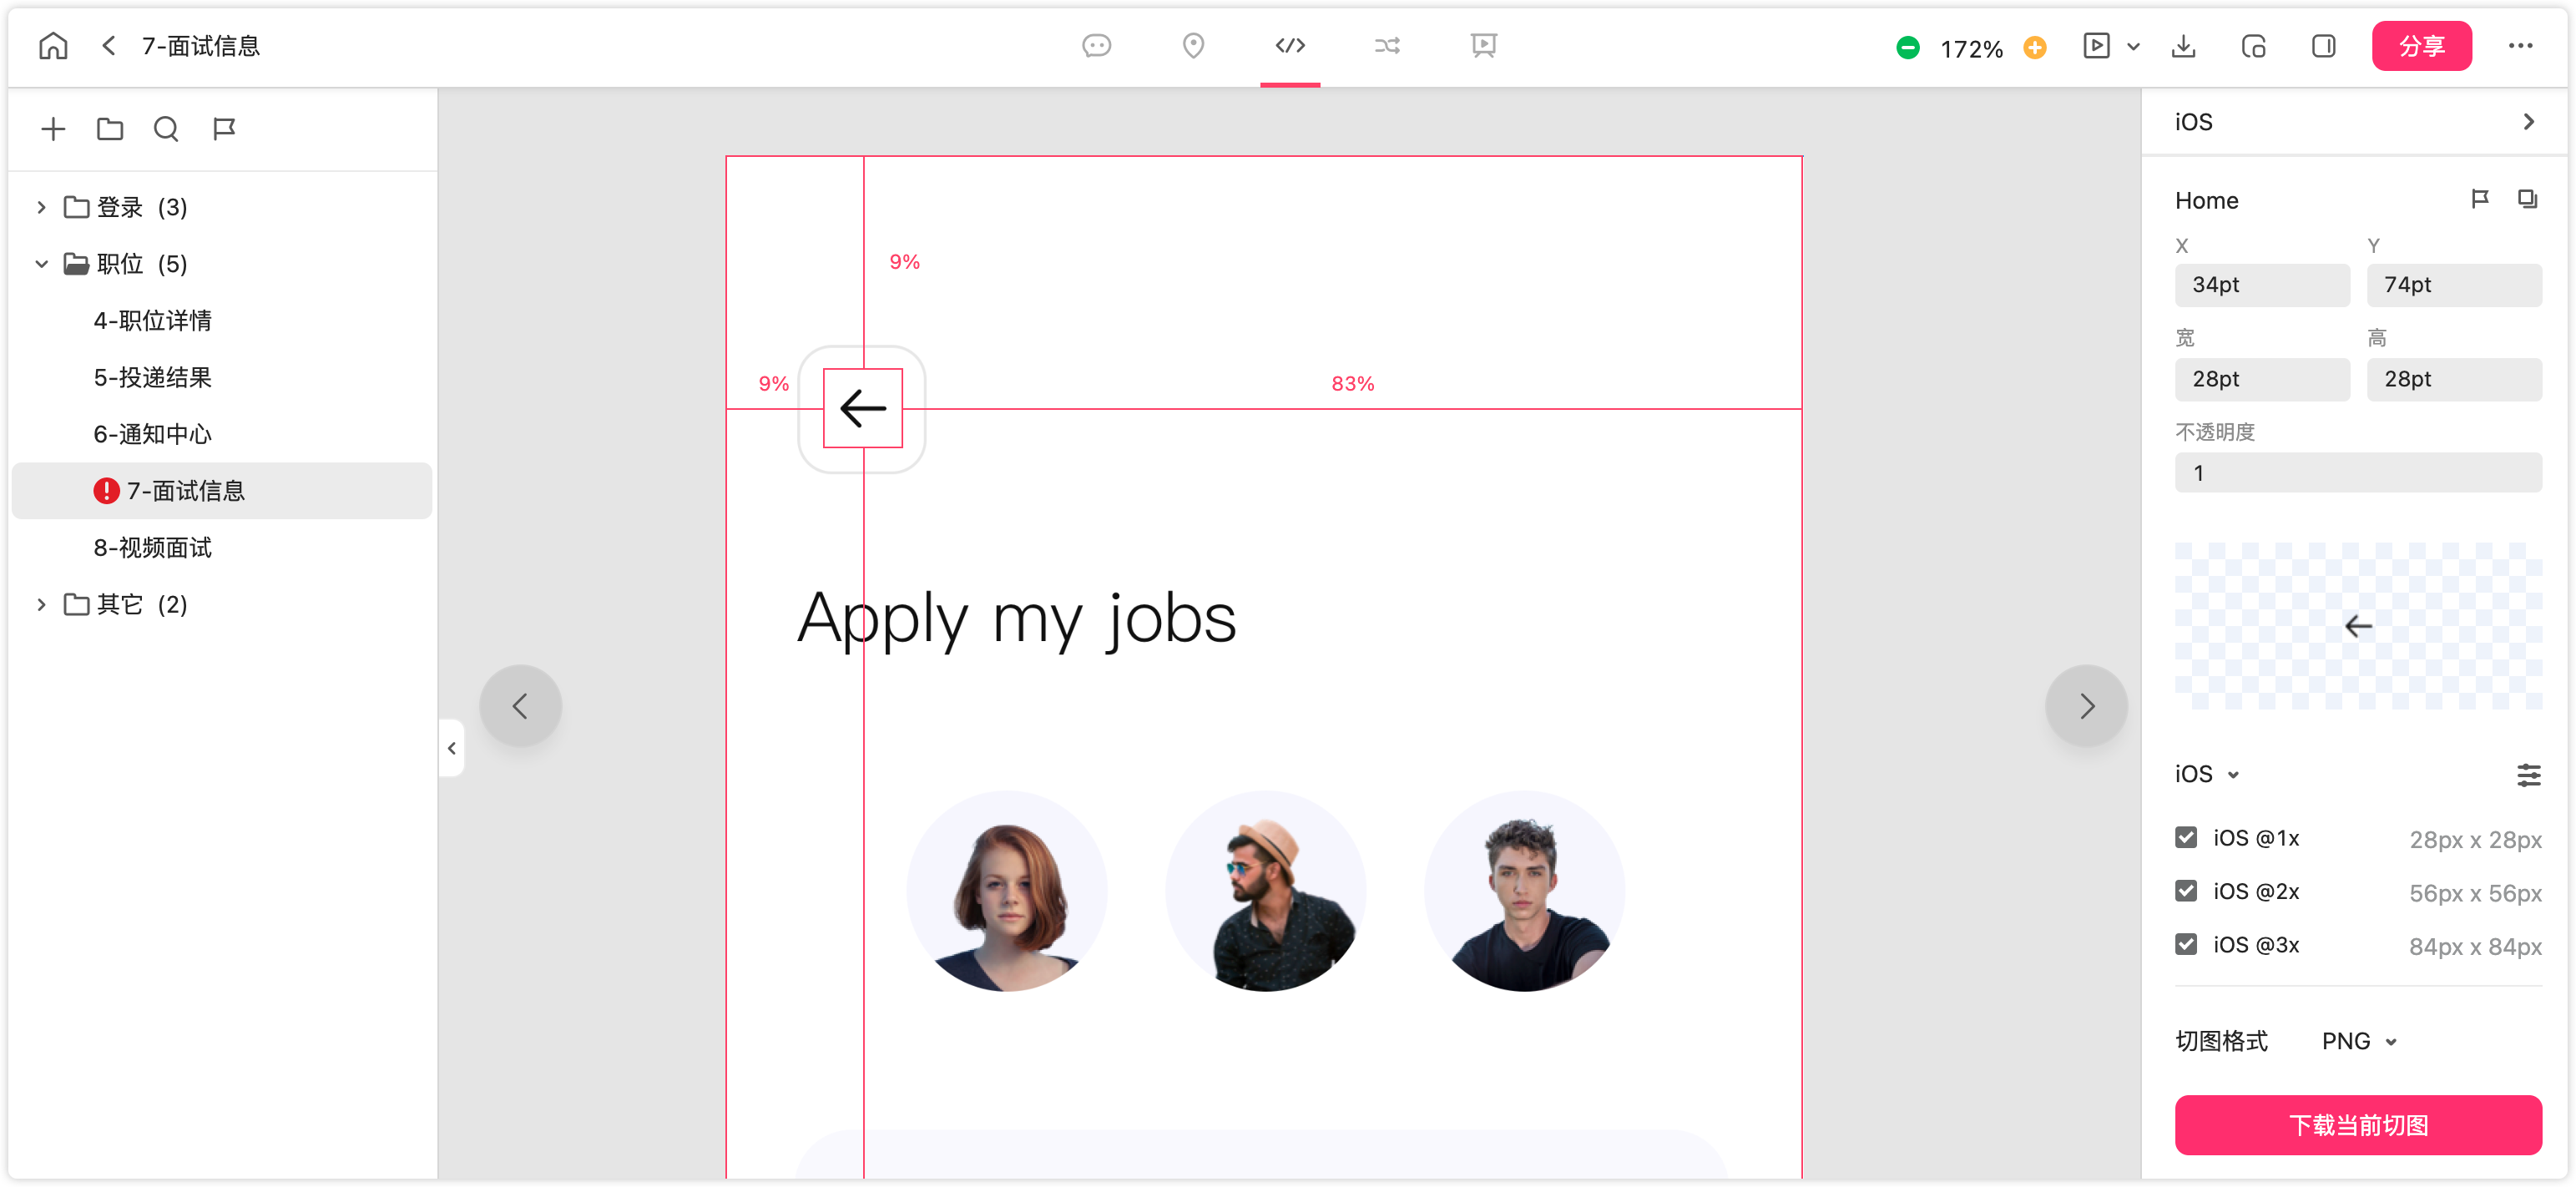
Task: Open the flow shuffle mode icon
Action: pos(1387,46)
